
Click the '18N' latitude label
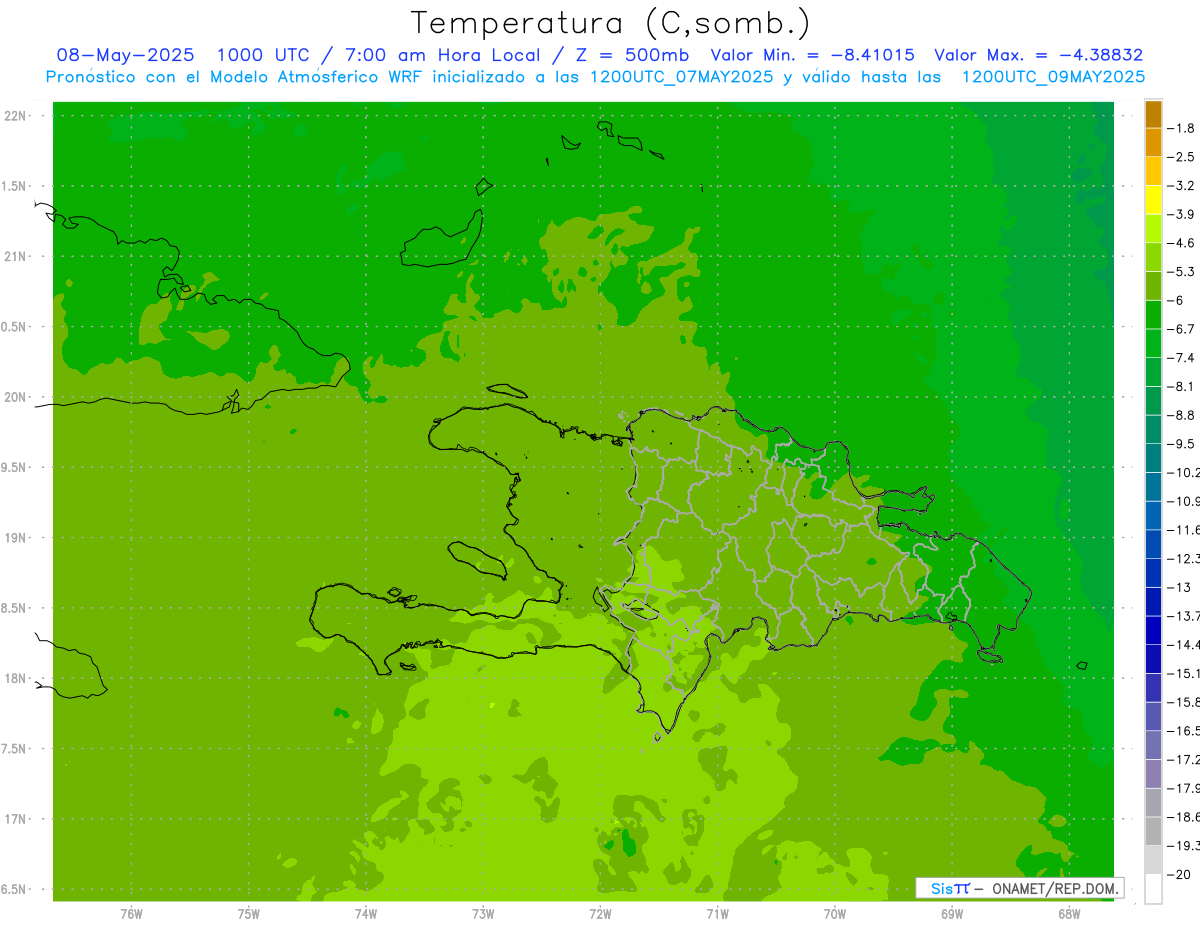(x=15, y=679)
